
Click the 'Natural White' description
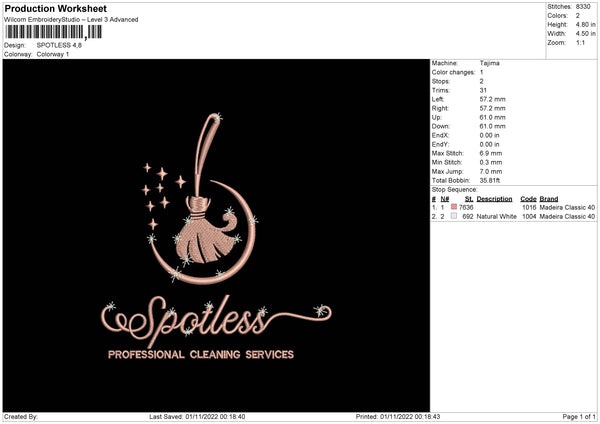[497, 217]
